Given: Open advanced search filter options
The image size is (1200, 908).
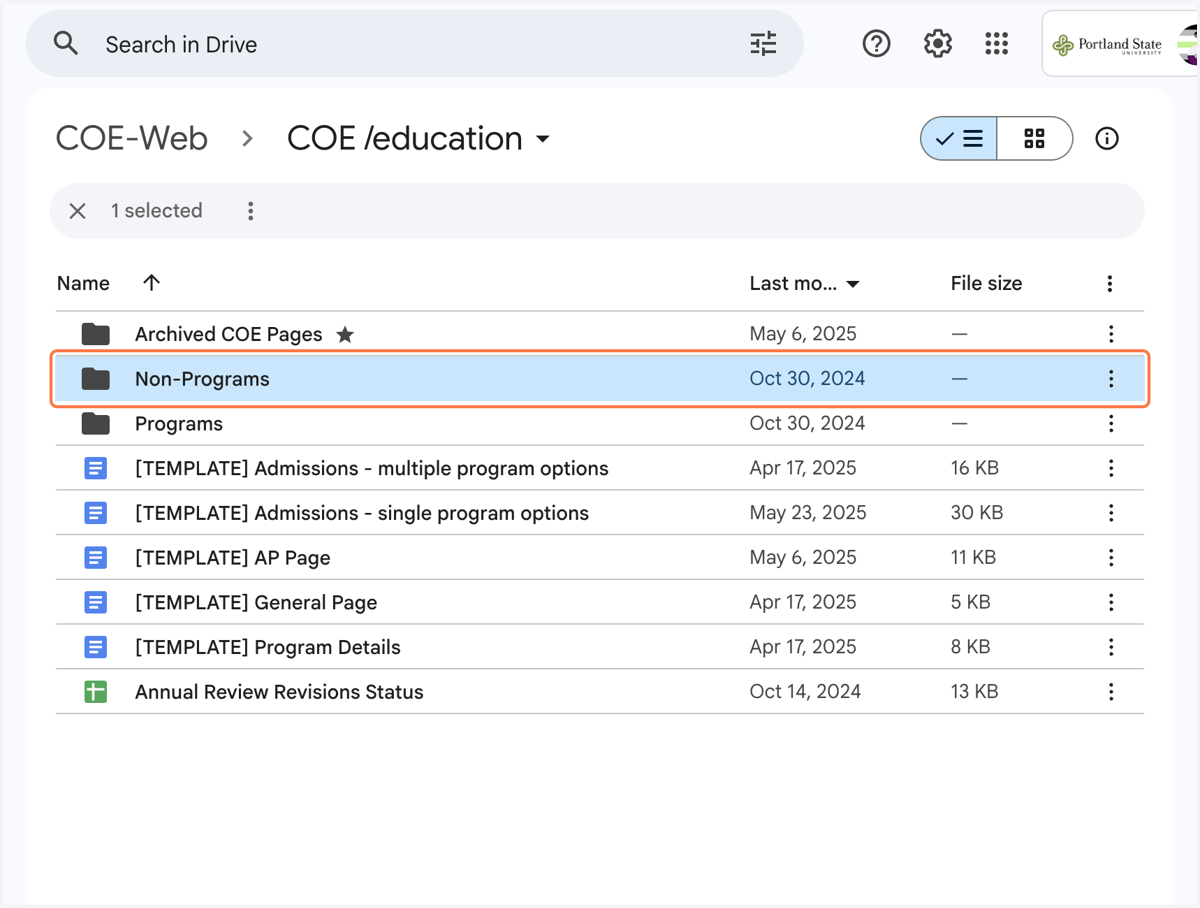Looking at the screenshot, I should [x=763, y=43].
